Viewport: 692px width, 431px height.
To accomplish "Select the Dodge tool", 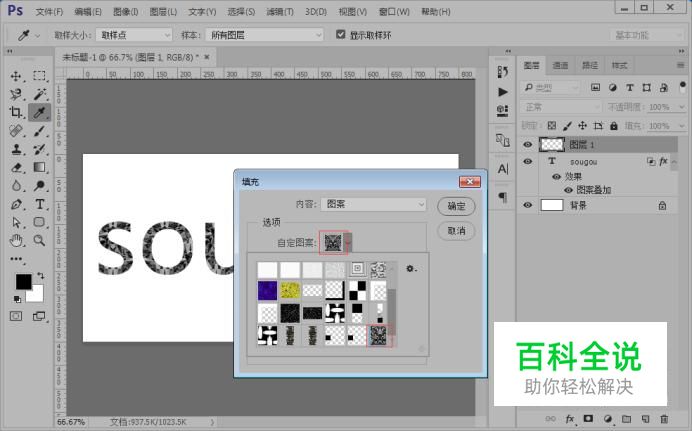I will pyautogui.click(x=39, y=186).
